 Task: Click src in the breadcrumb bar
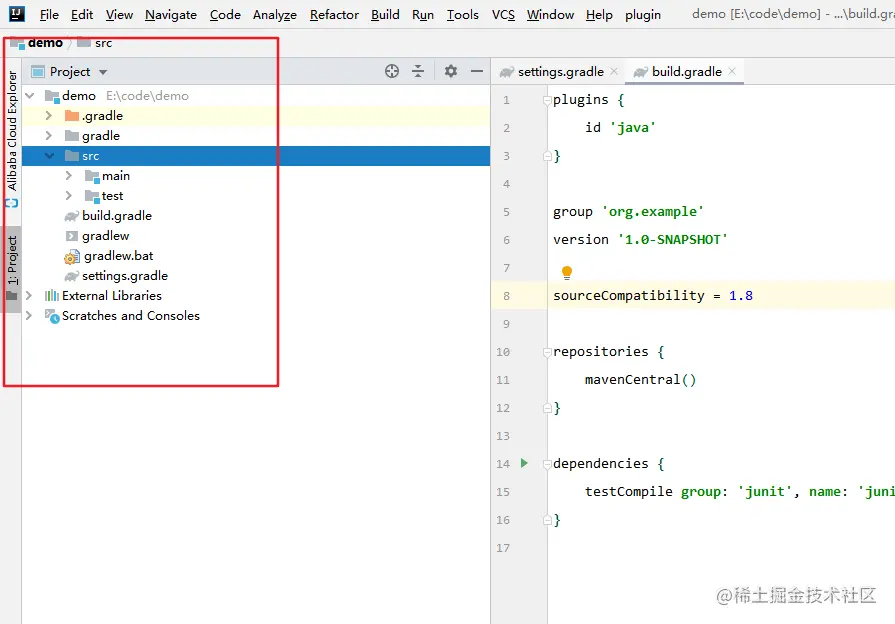103,43
